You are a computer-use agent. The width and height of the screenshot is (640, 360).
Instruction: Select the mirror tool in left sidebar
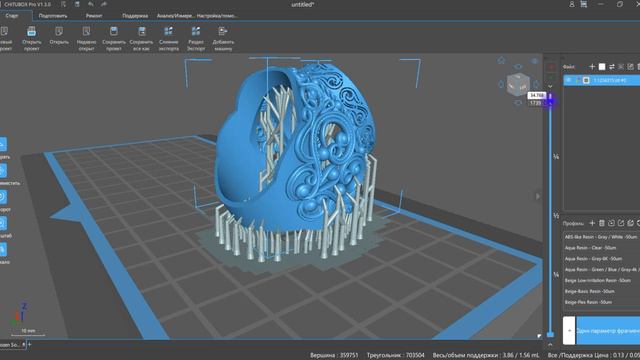tap(3, 249)
